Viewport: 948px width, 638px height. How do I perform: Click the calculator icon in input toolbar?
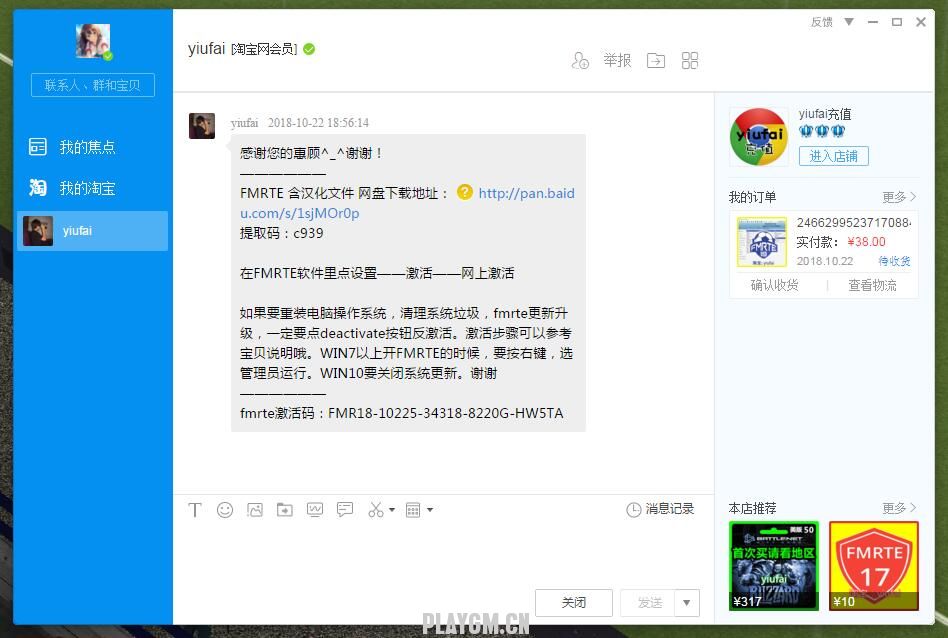point(413,510)
